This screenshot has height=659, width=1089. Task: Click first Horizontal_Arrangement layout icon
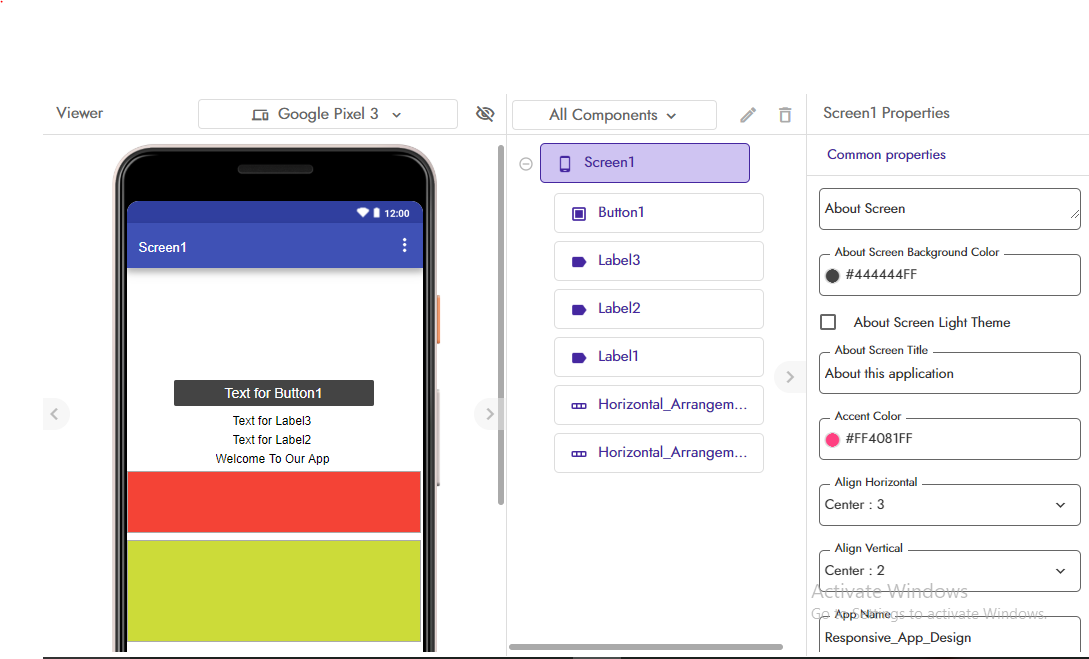tap(579, 406)
